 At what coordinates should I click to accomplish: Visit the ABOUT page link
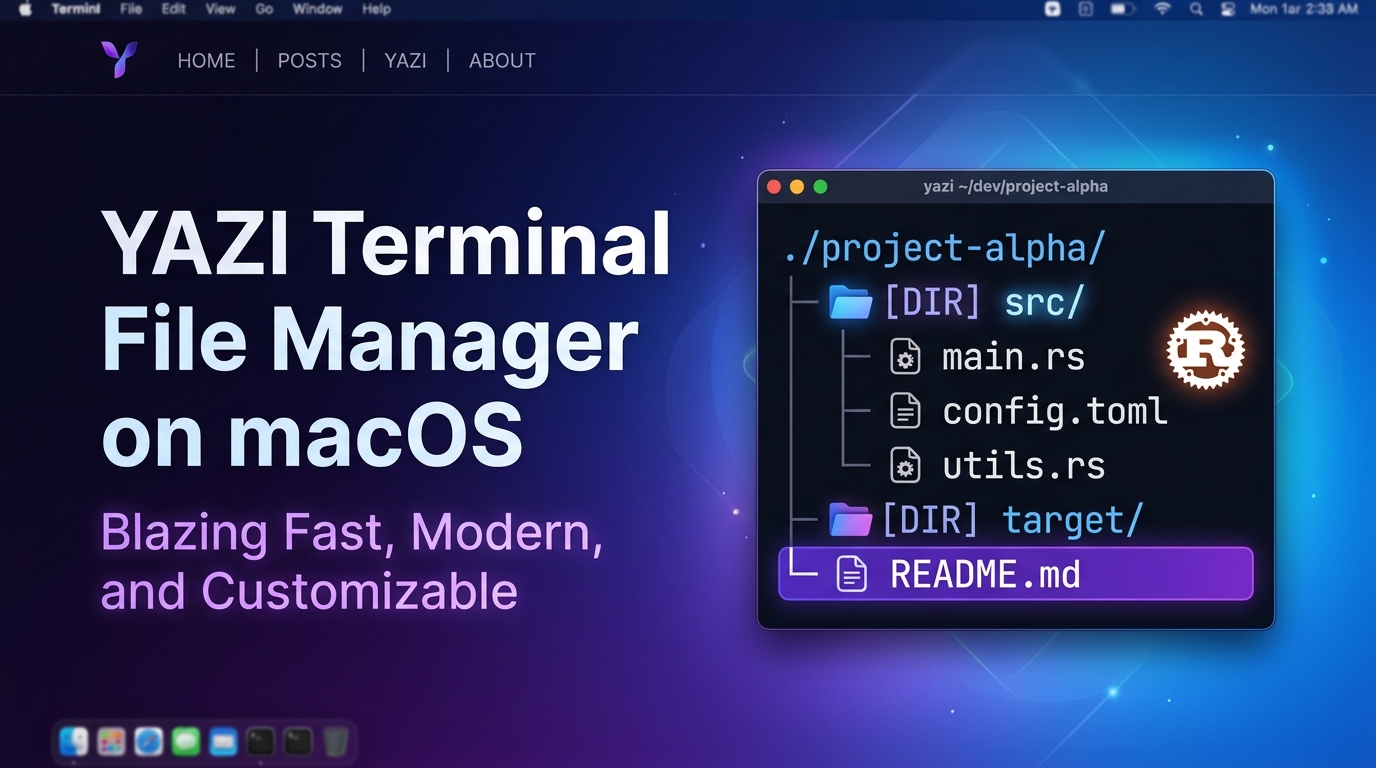502,61
